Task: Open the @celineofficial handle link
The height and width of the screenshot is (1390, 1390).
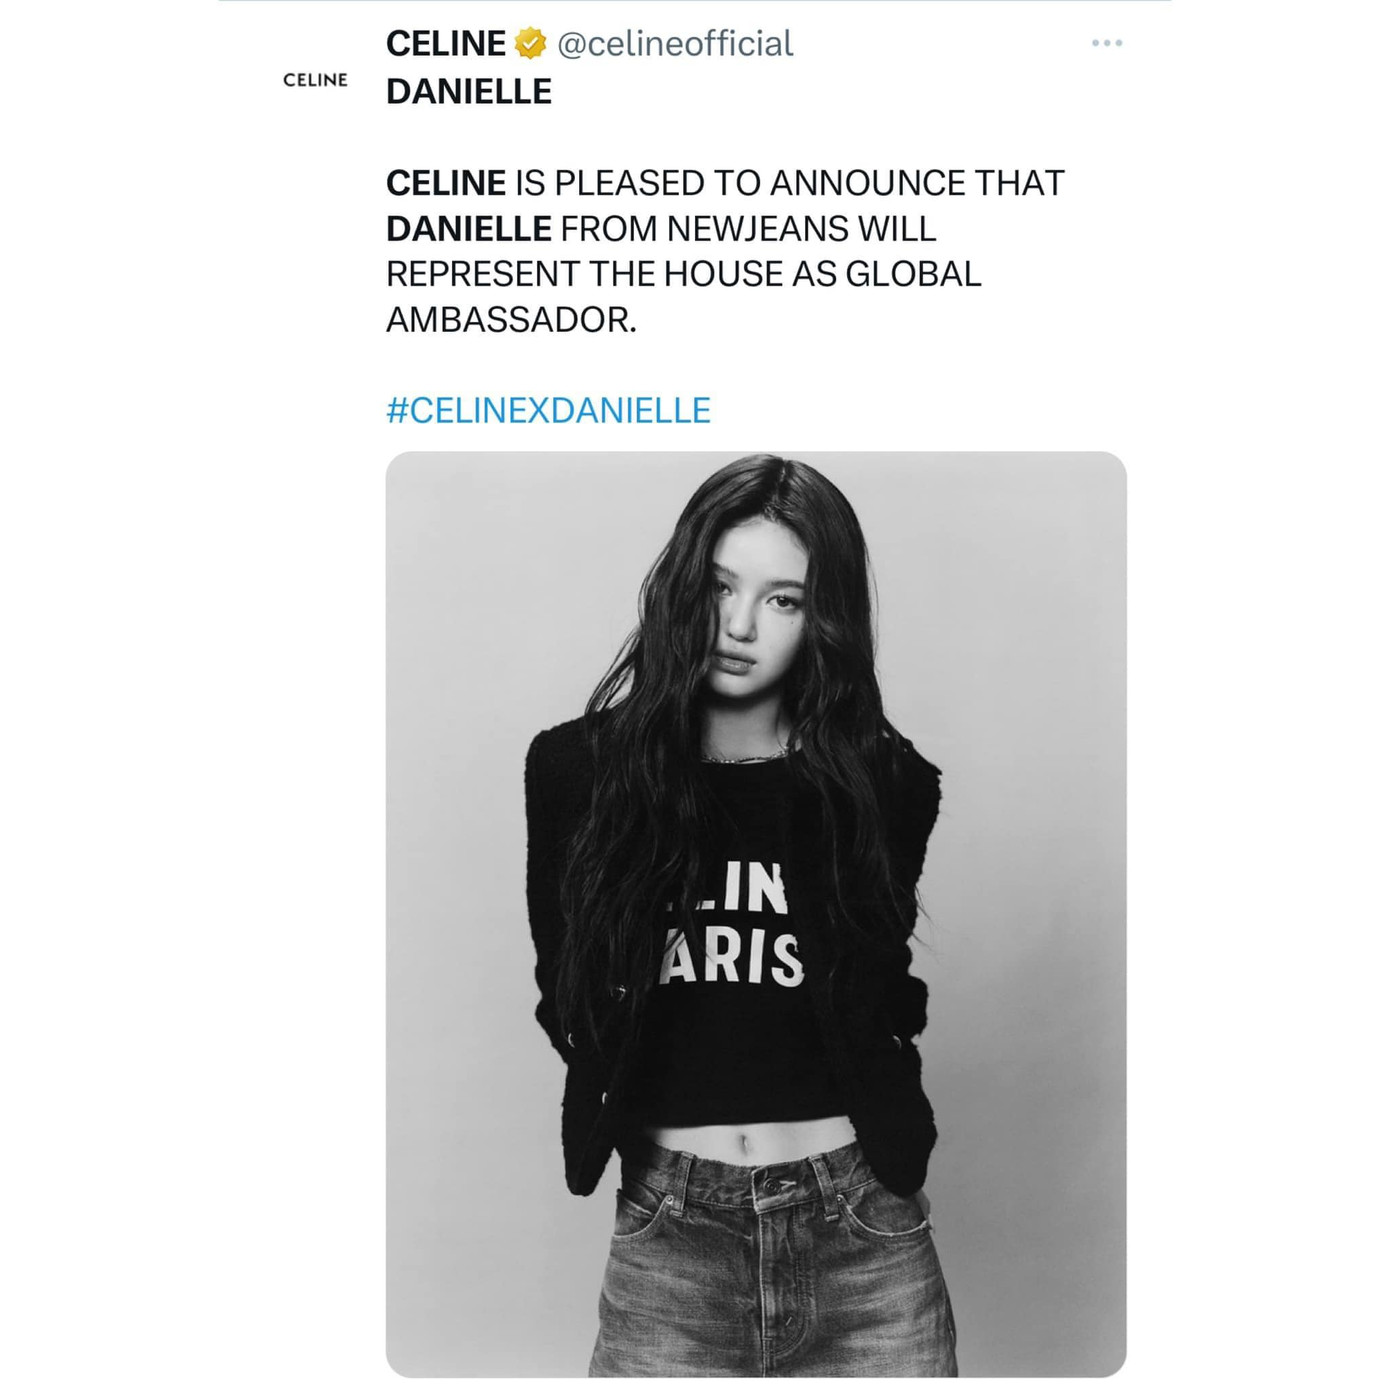Action: (675, 43)
